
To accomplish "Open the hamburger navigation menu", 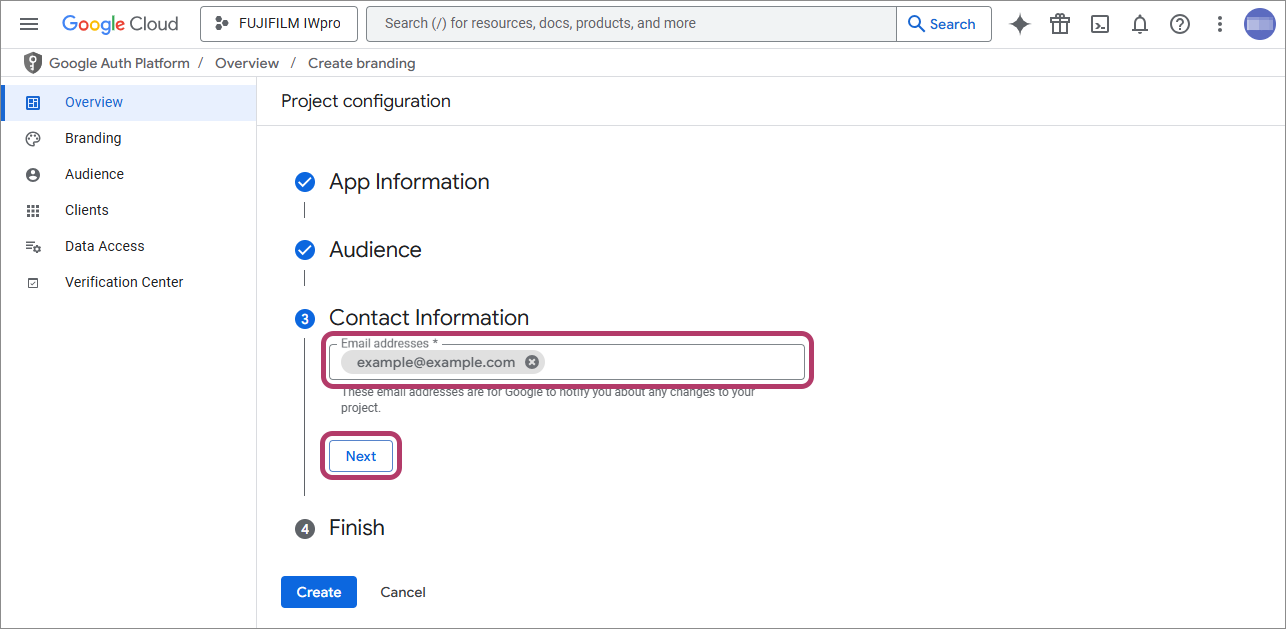I will click(x=29, y=24).
